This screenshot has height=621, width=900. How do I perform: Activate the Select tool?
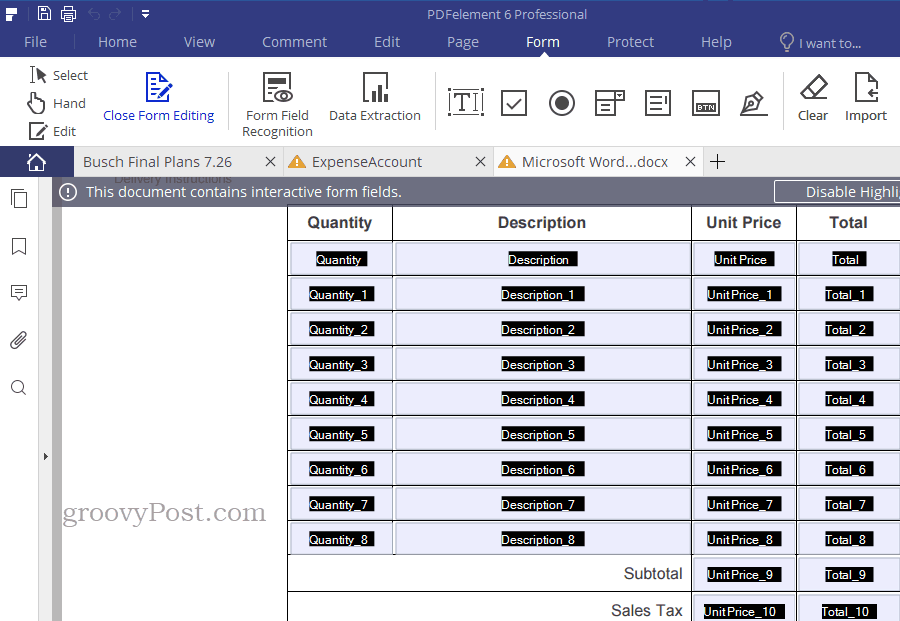59,75
